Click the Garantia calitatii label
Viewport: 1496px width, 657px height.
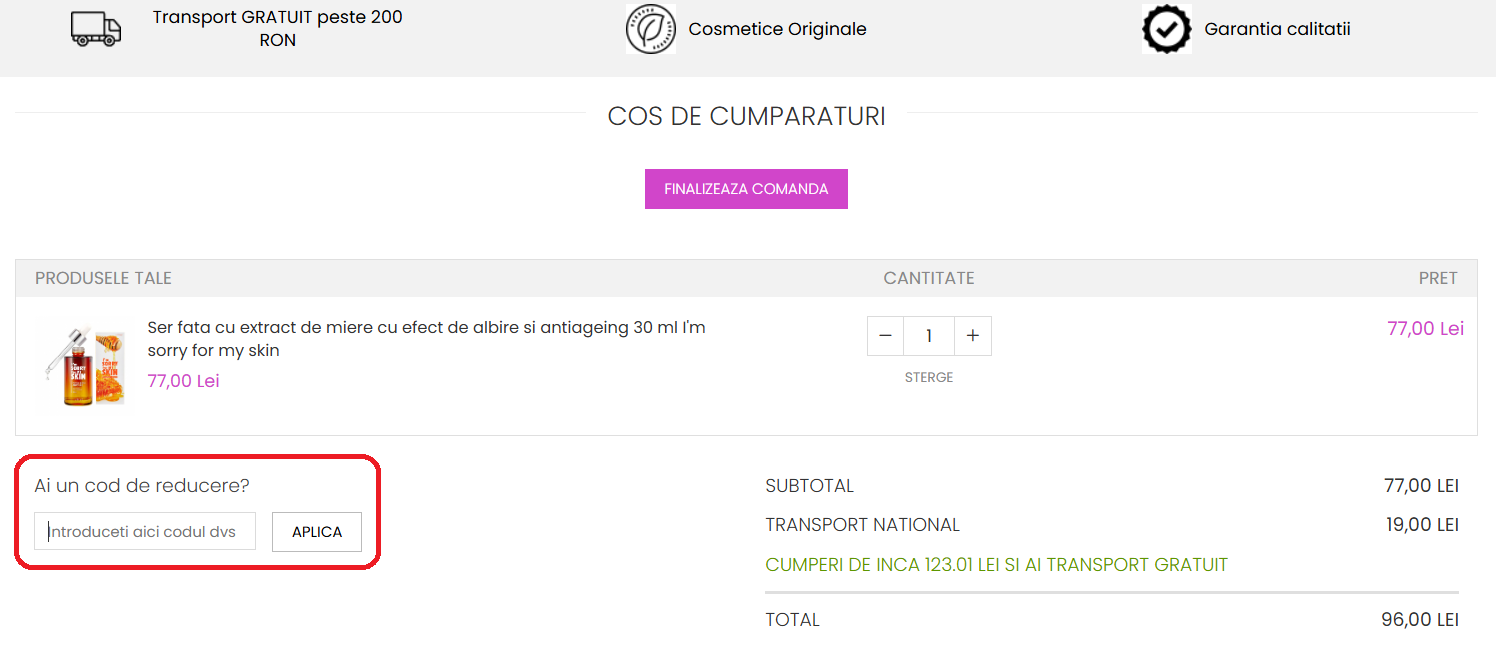(x=1277, y=30)
